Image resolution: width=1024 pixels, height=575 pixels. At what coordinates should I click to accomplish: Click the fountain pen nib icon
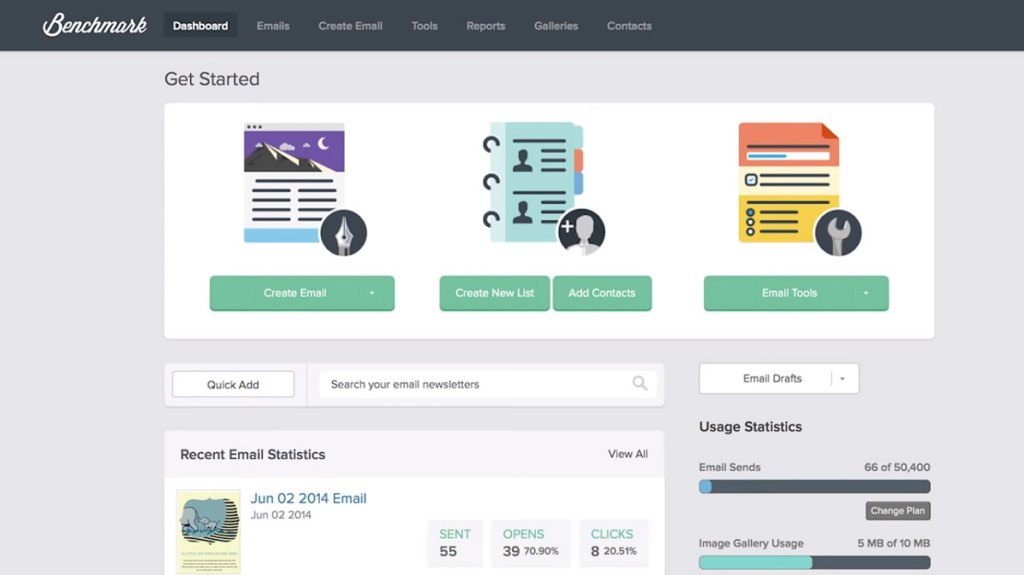344,233
